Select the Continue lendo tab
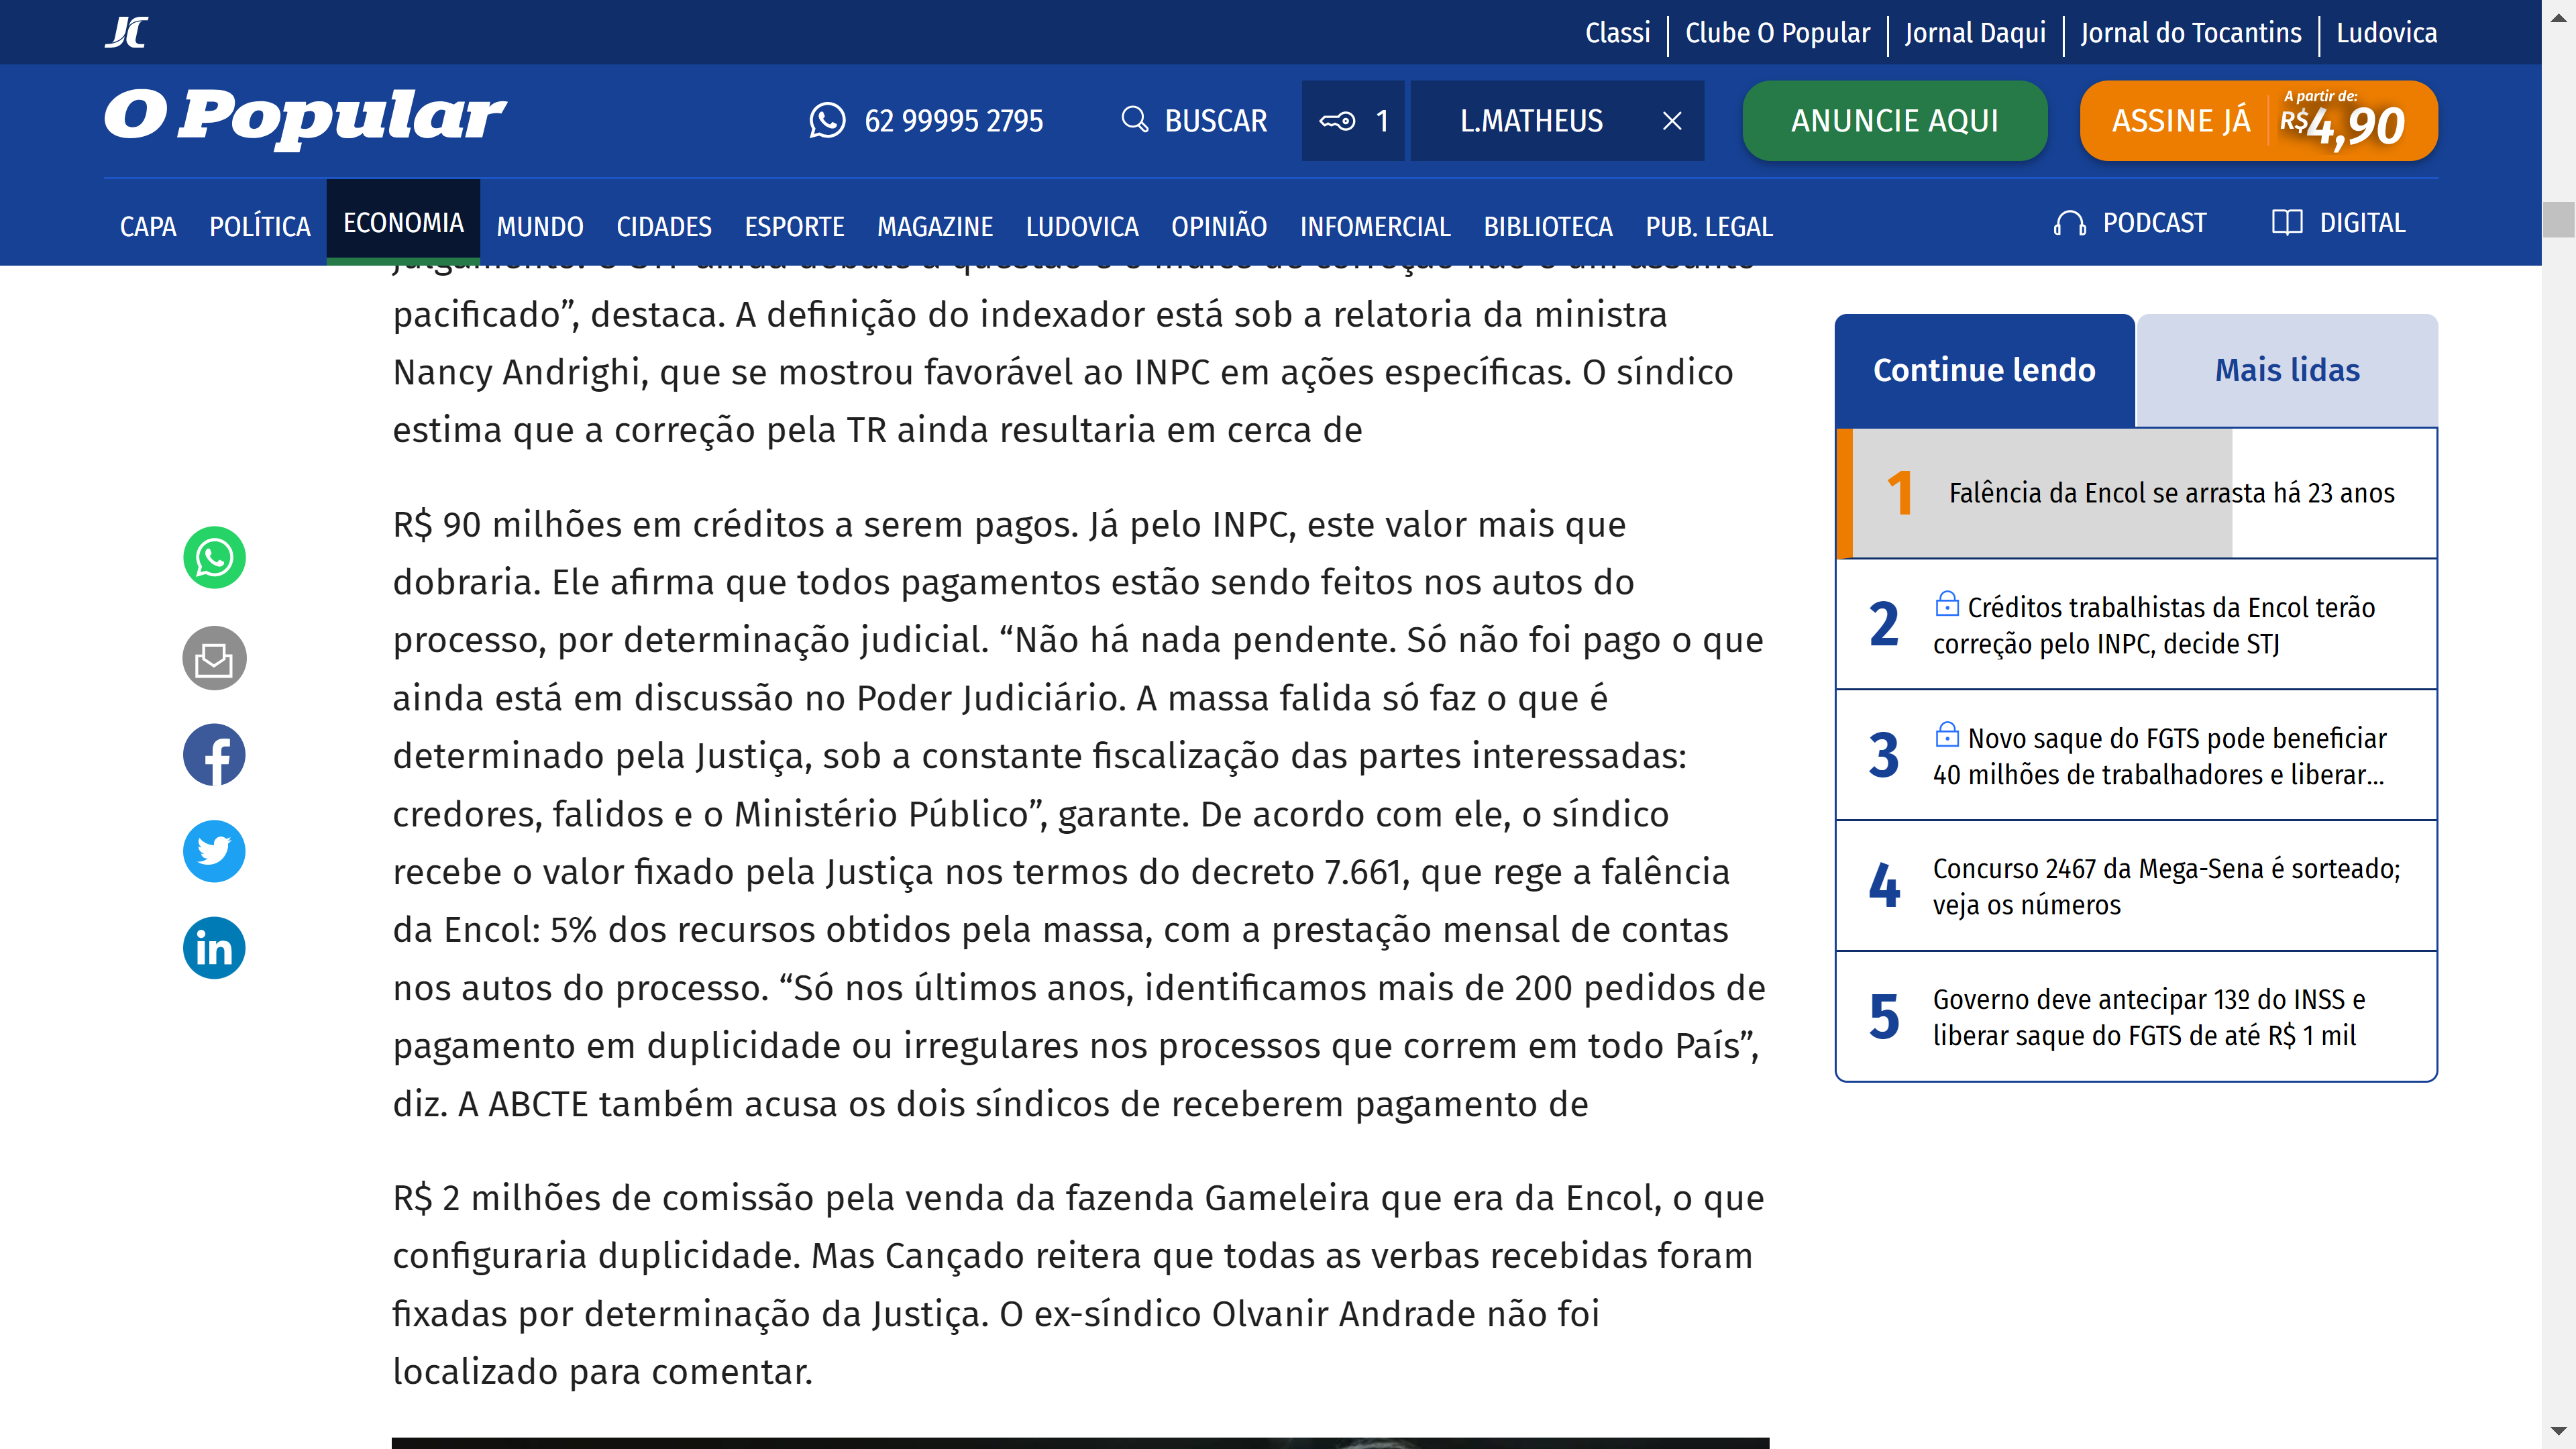Image resolution: width=2576 pixels, height=1449 pixels. pos(1983,370)
